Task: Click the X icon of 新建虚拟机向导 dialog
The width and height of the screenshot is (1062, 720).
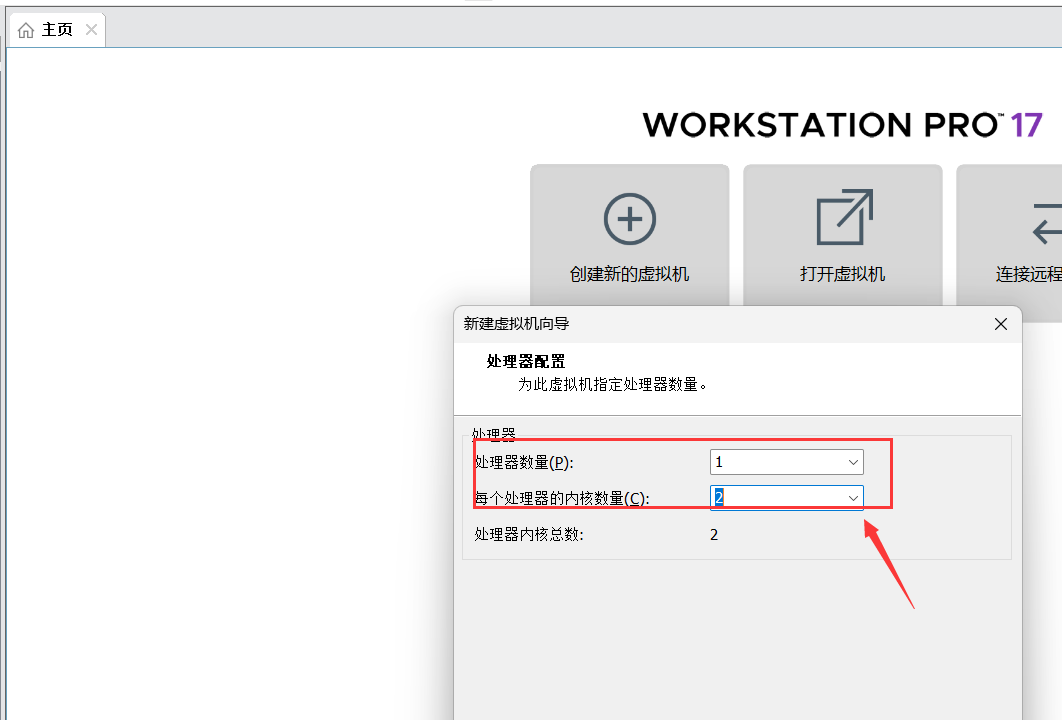Action: [x=1000, y=324]
